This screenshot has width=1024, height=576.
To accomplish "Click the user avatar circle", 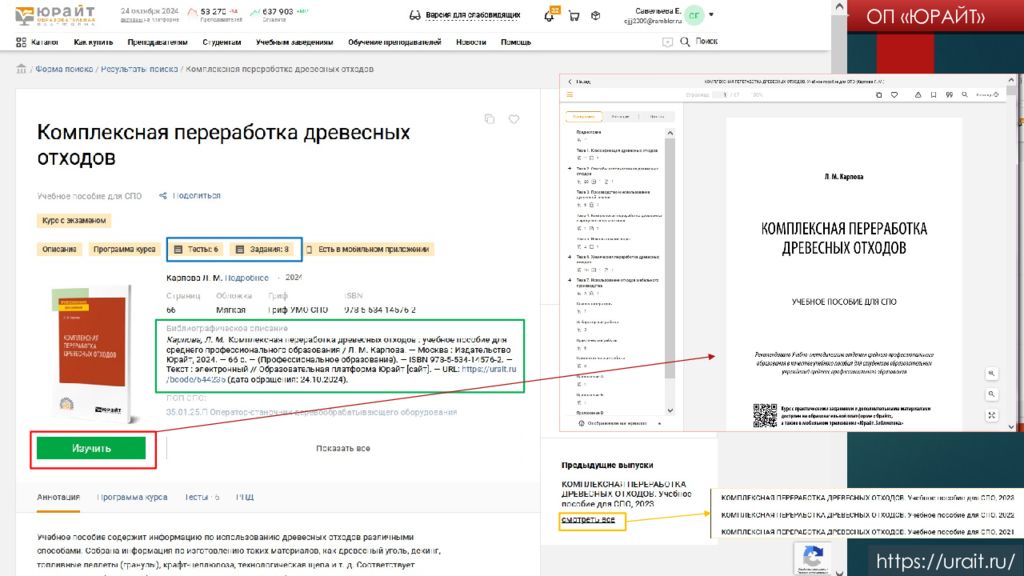I will pos(694,15).
